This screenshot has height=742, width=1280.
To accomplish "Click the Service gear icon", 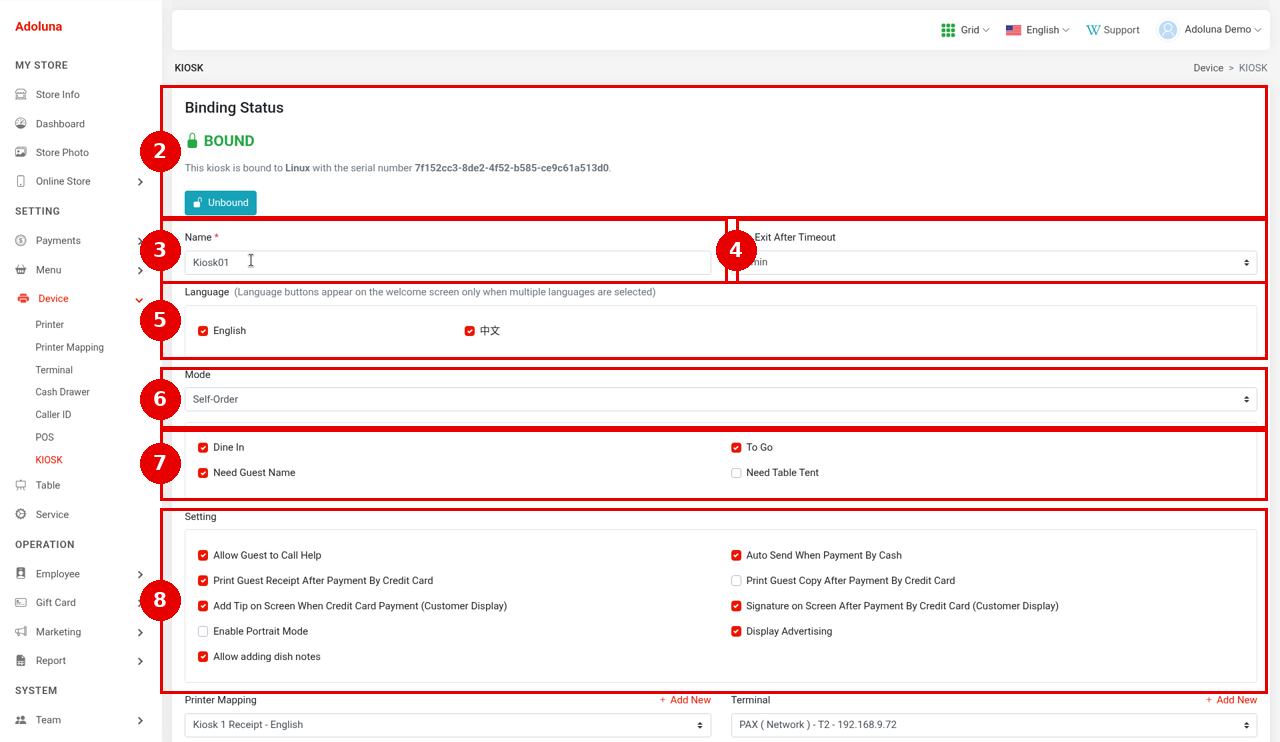I will coord(21,515).
